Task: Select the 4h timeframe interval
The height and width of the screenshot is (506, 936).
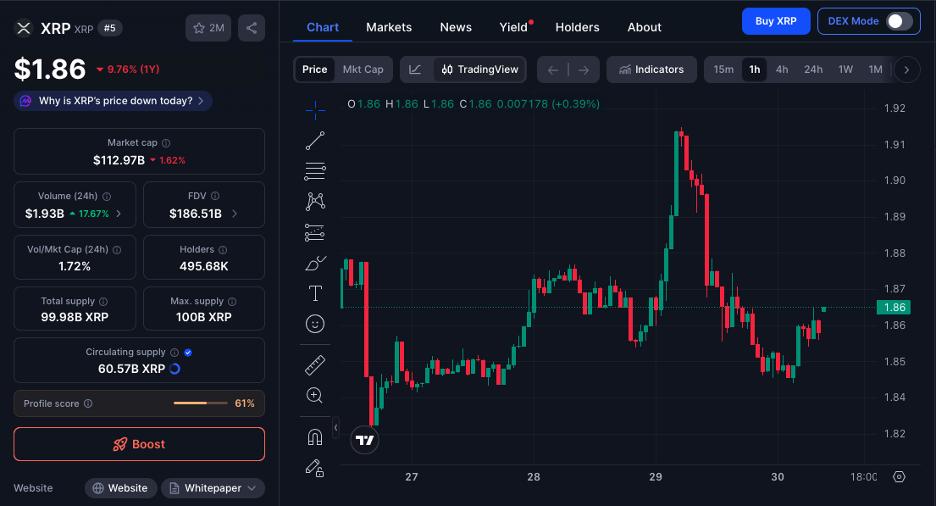Action: click(x=782, y=69)
